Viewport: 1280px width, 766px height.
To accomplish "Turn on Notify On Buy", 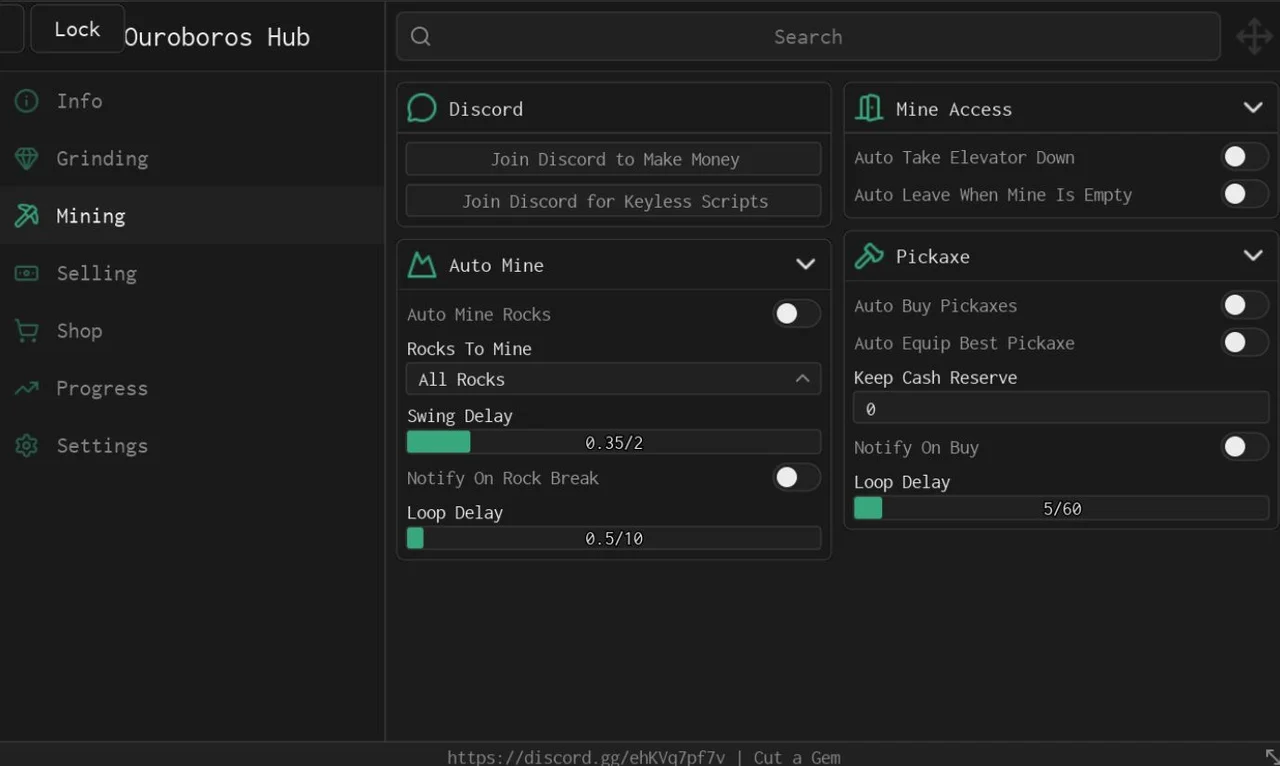I will 1245,447.
